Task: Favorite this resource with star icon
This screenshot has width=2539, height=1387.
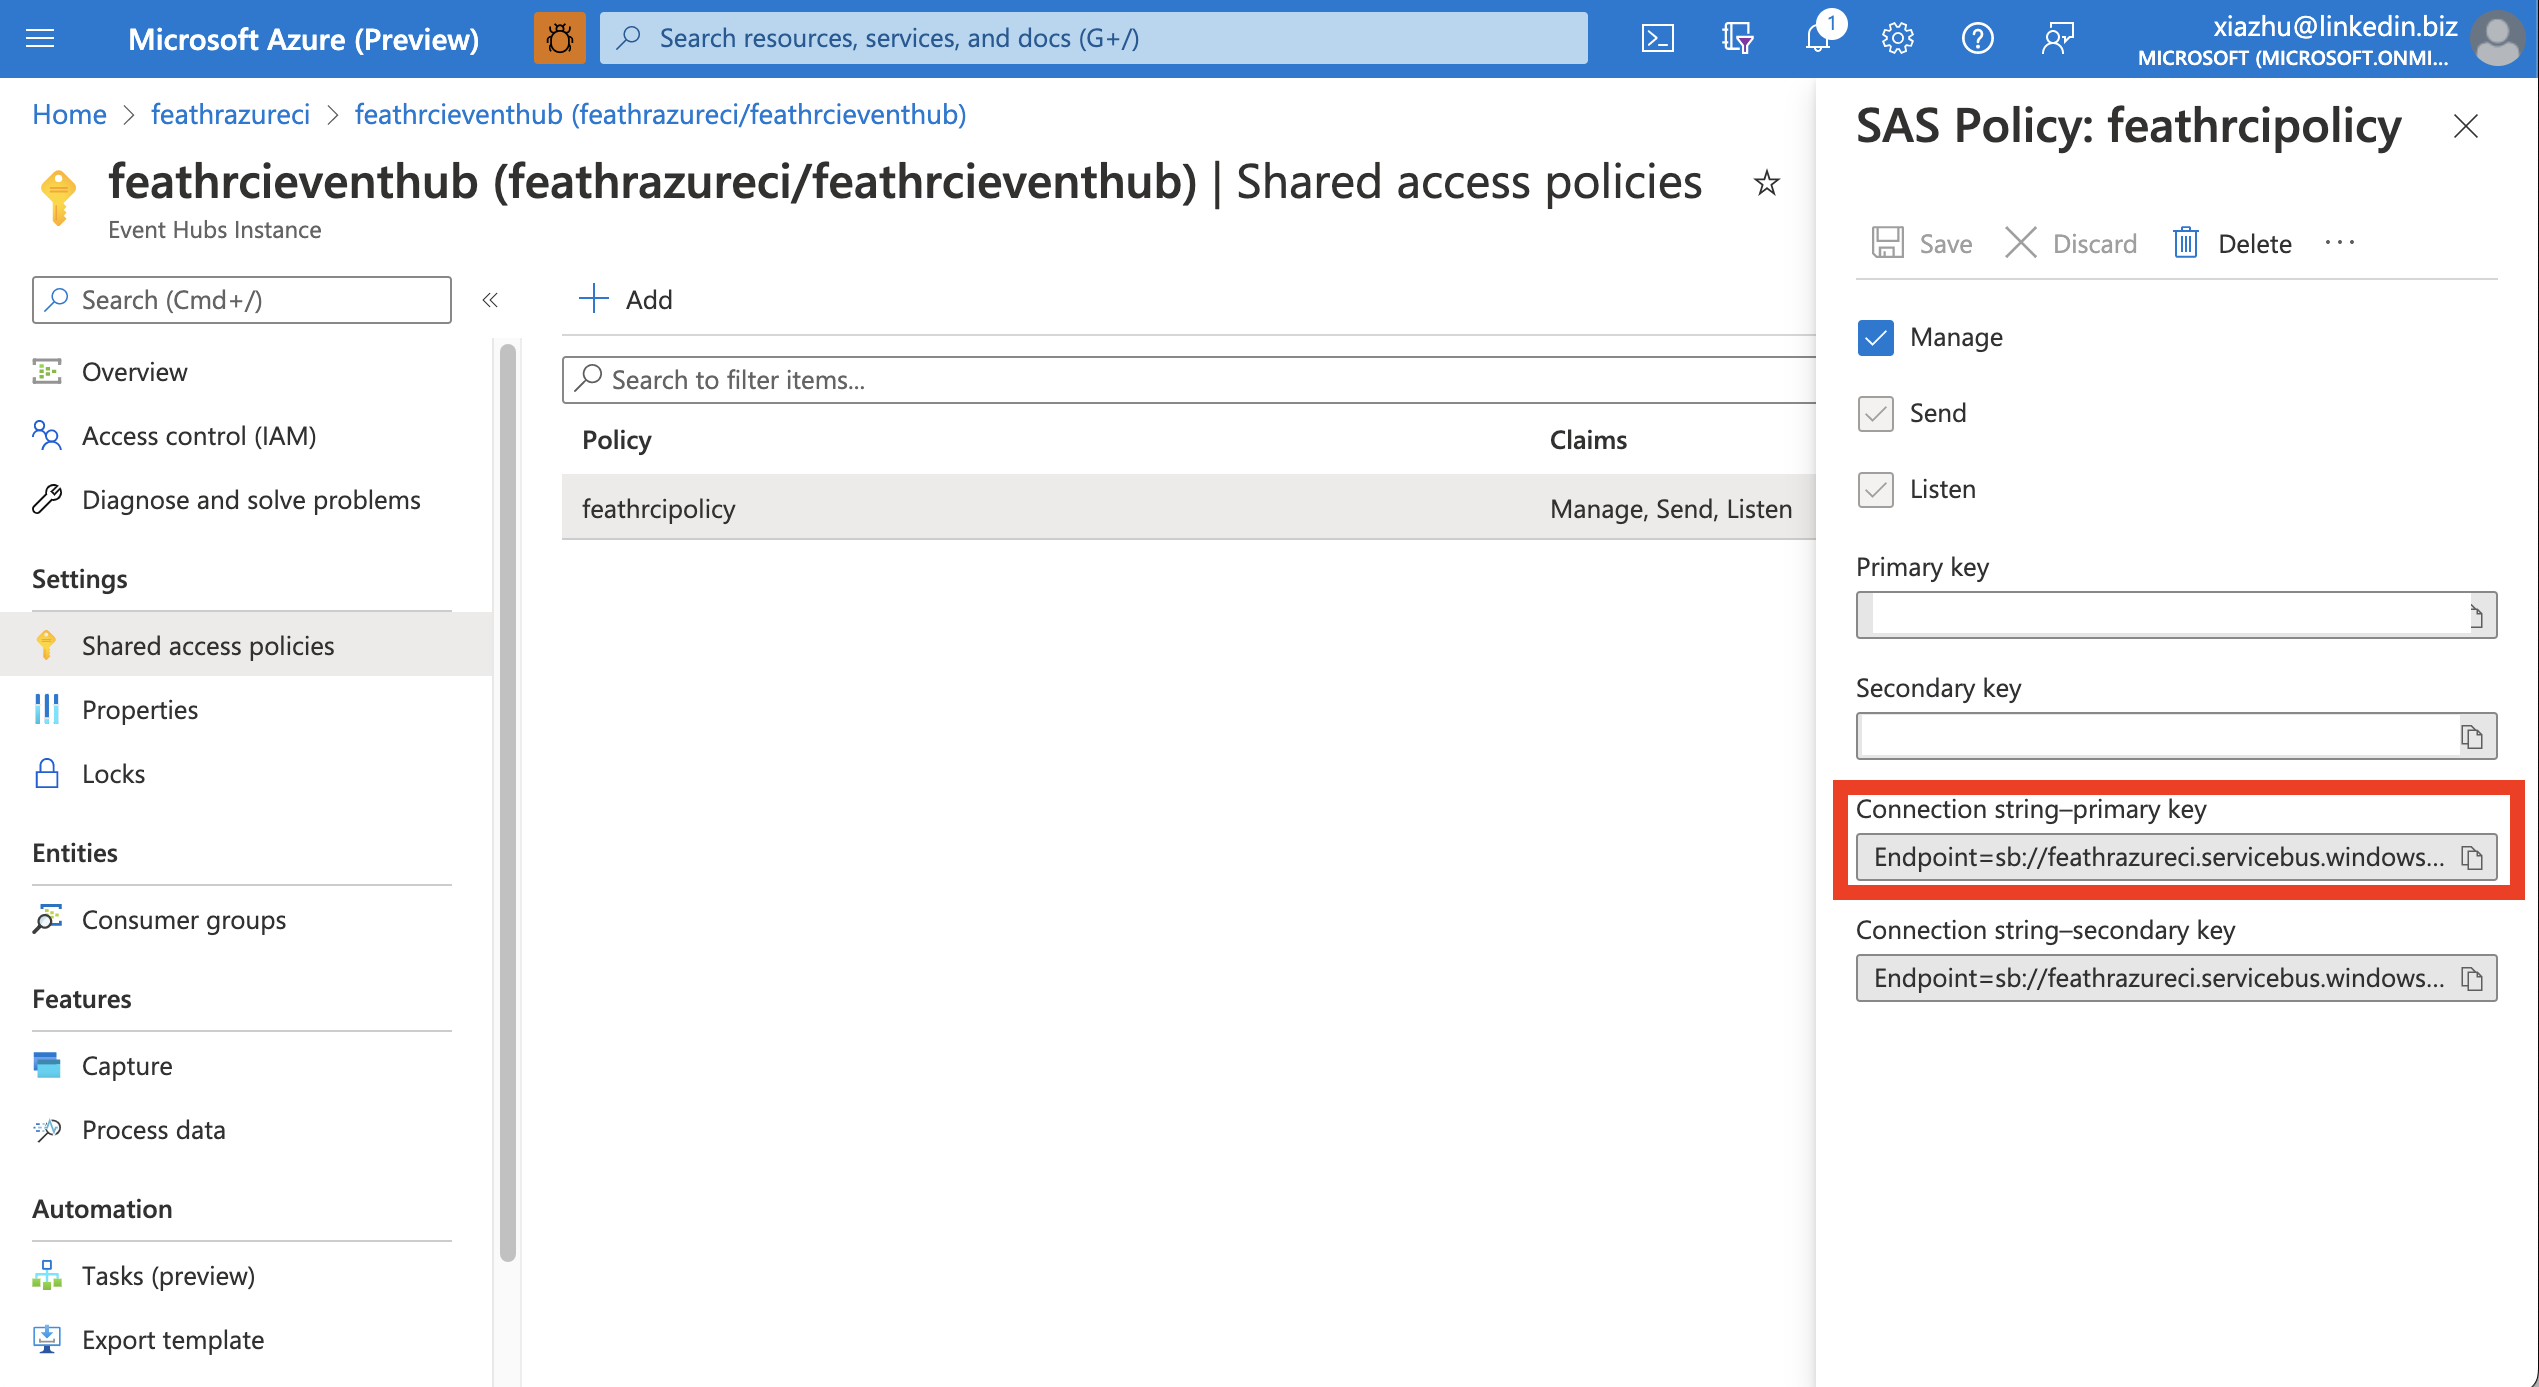Action: 1767,183
